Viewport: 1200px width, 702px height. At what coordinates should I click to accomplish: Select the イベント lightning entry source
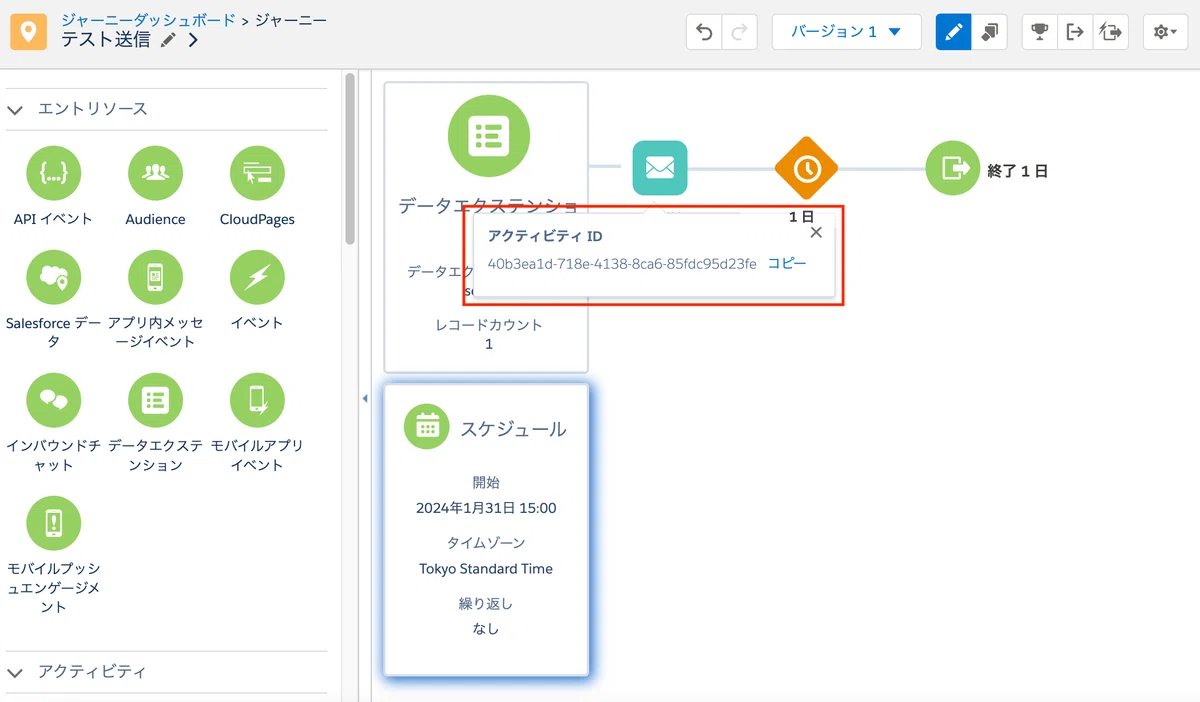pyautogui.click(x=257, y=289)
